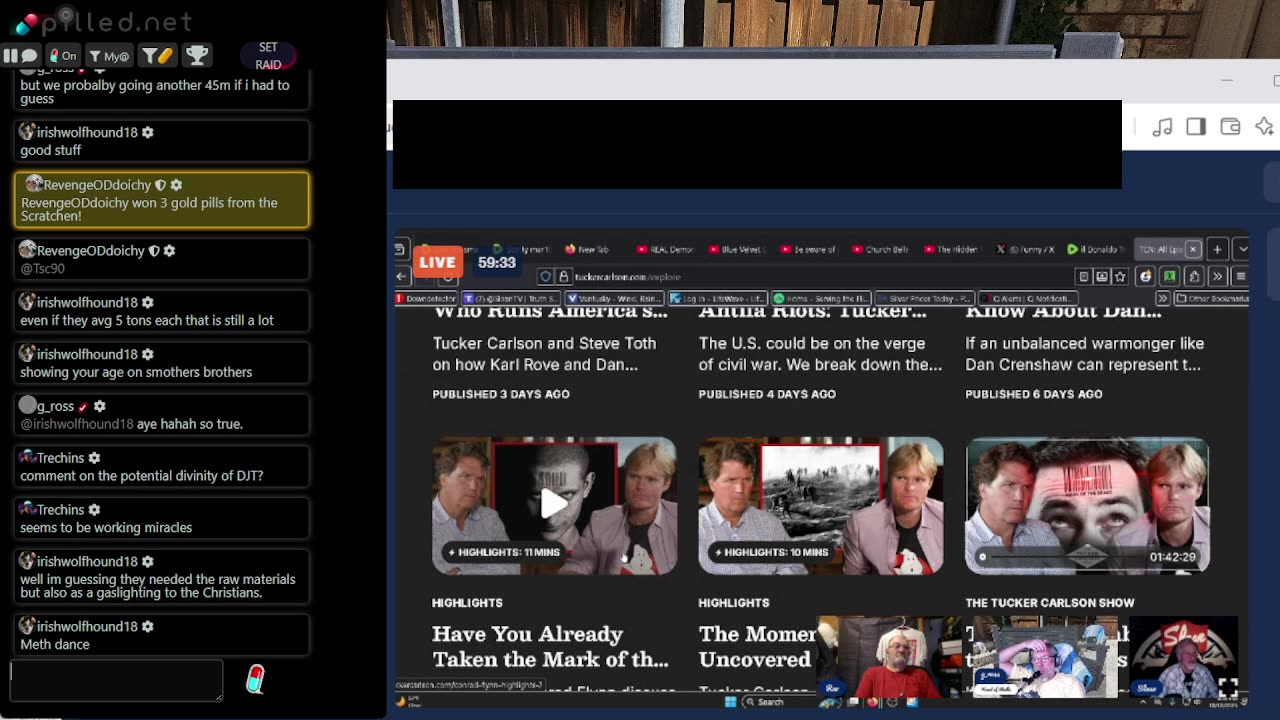1280x720 pixels.
Task: Open the wallet icon in browser toolbar
Action: click(x=1230, y=127)
